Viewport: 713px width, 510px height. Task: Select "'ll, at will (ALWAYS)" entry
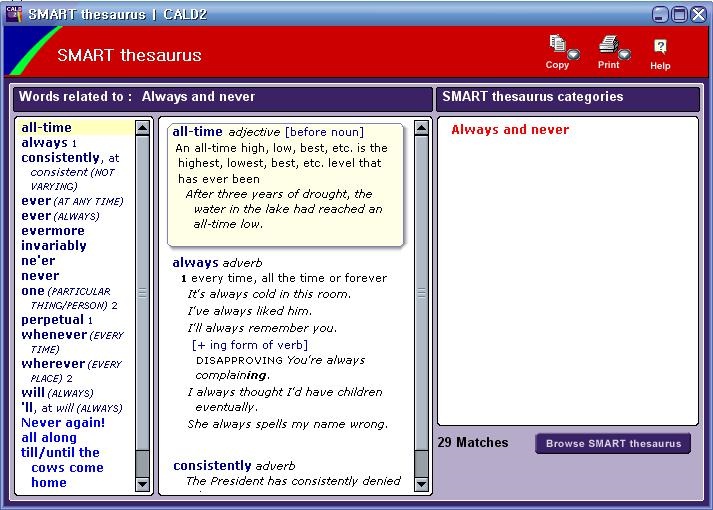(x=72, y=408)
